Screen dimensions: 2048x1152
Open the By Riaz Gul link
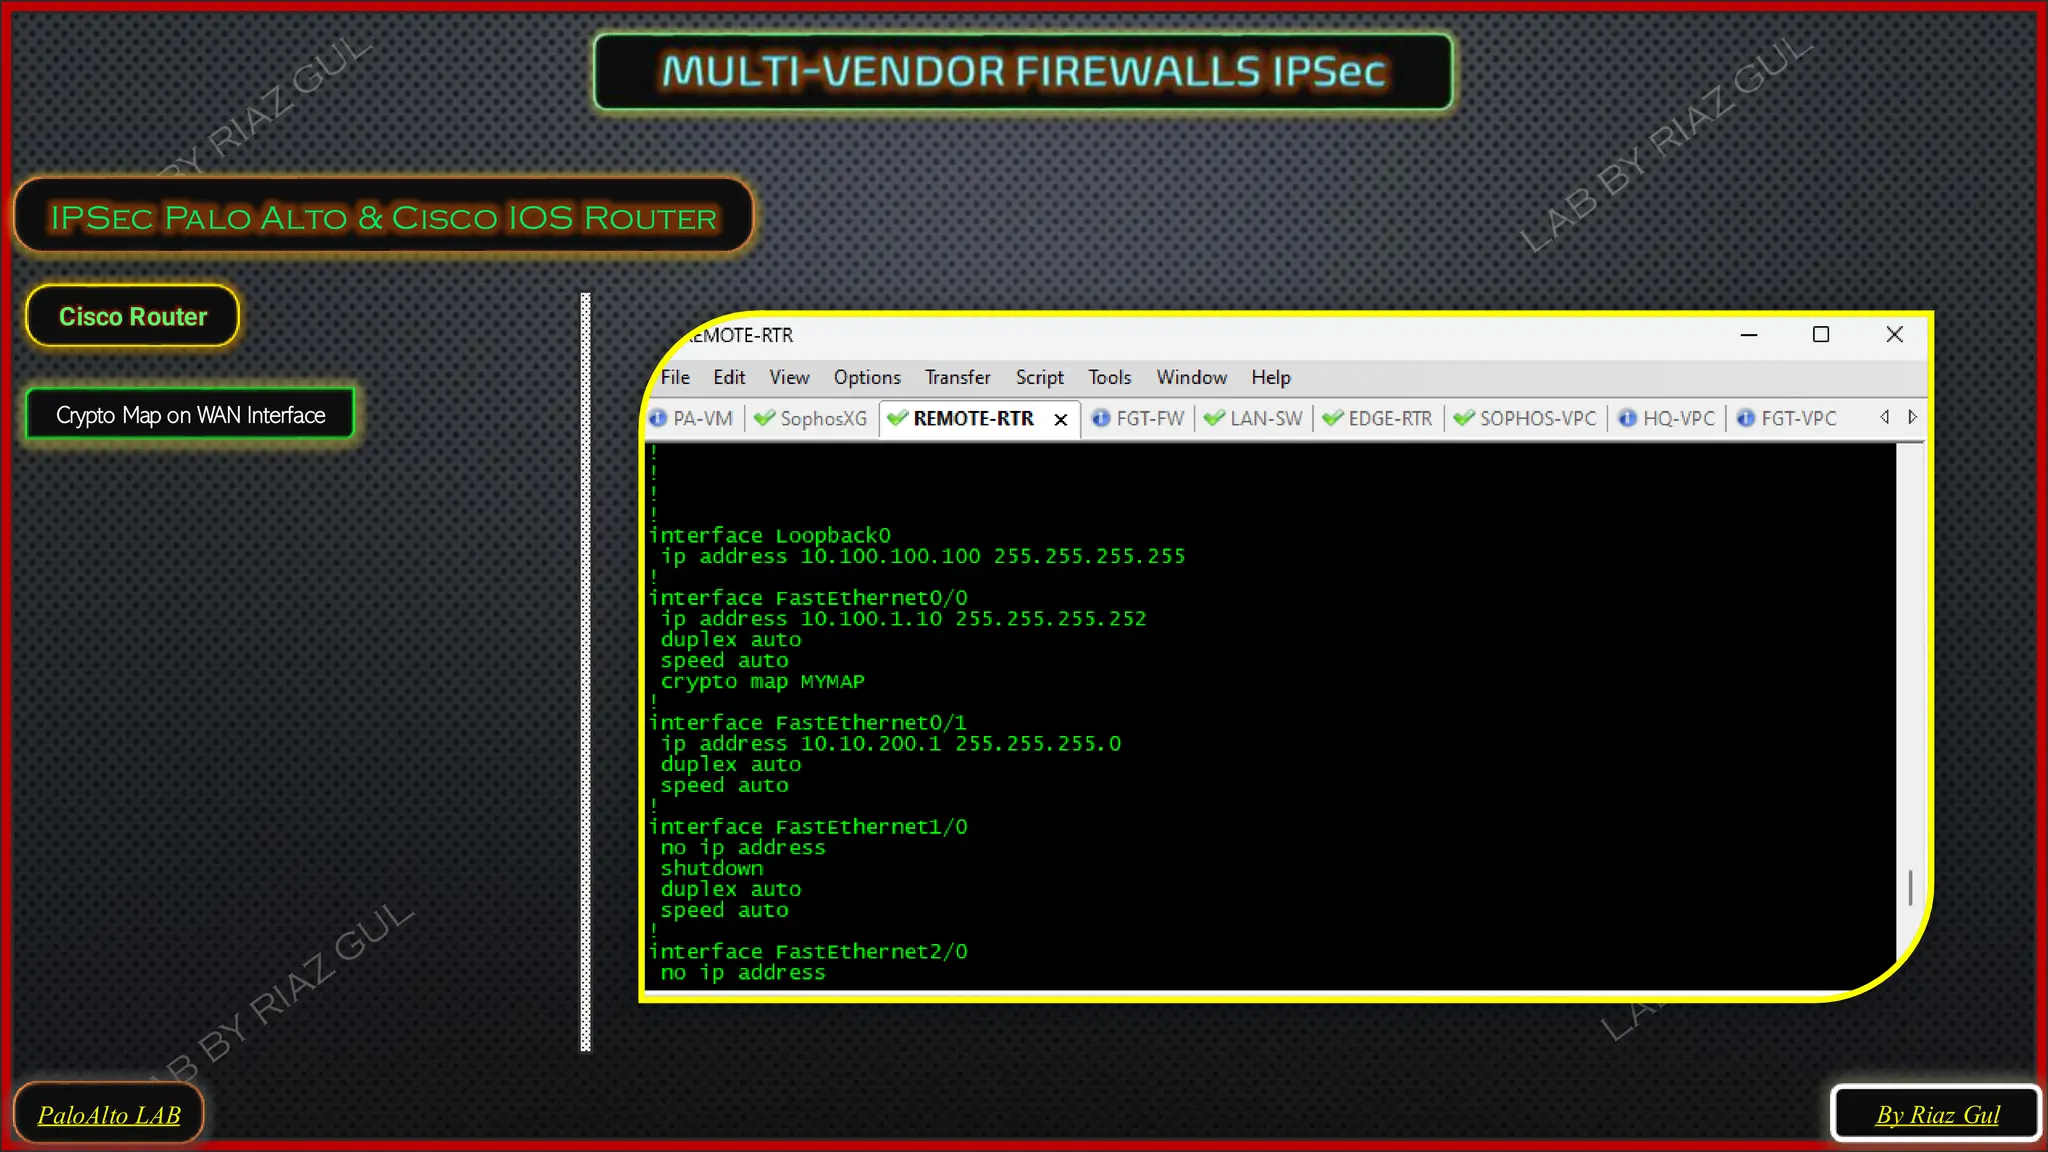[x=1937, y=1115]
